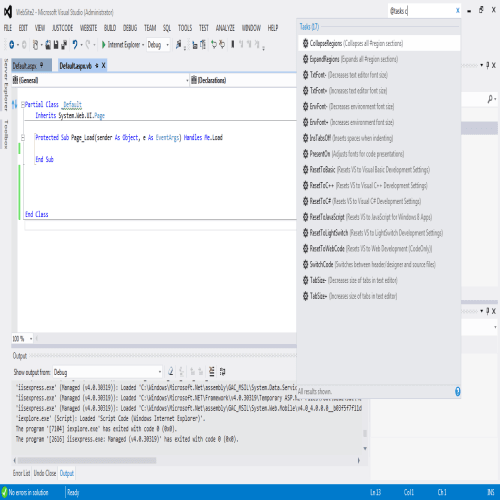Screen dimensions: 500x500
Task: Click the Toggle Bookmark toolbar icon
Action: pos(233,44)
